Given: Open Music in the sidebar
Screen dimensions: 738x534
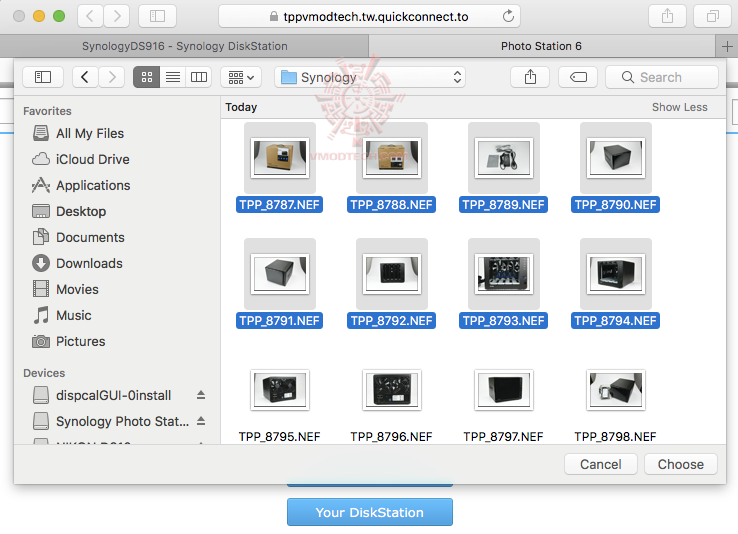Looking at the screenshot, I should pos(62,315).
